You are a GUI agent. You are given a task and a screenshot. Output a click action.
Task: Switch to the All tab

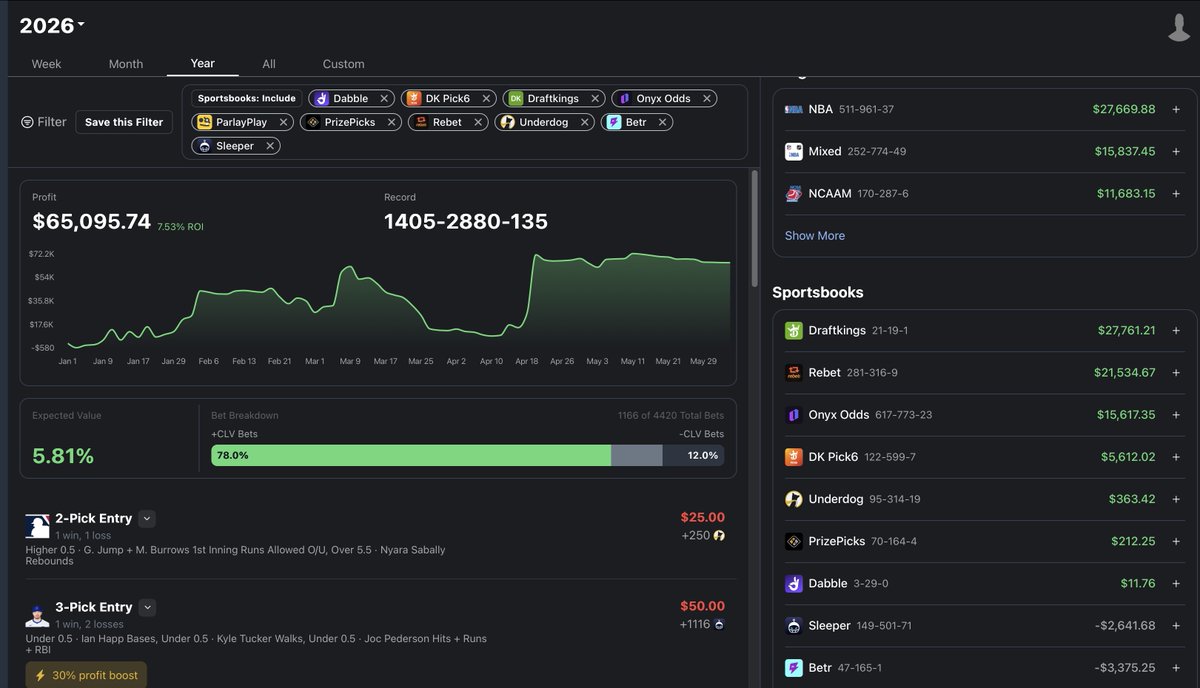269,64
